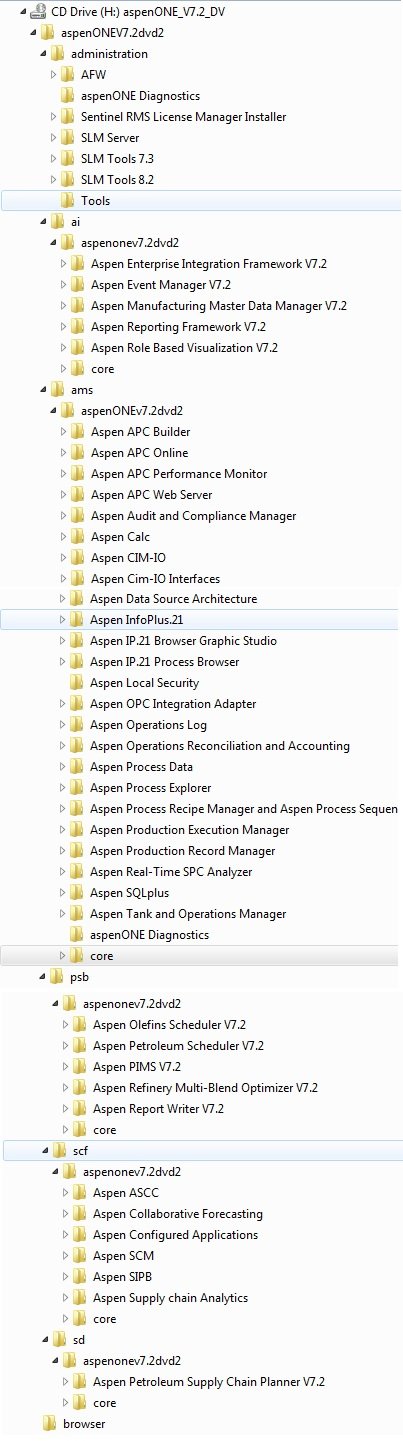Select Sentinel RMS License Manager Installer
The image size is (403, 1441).
(183, 117)
